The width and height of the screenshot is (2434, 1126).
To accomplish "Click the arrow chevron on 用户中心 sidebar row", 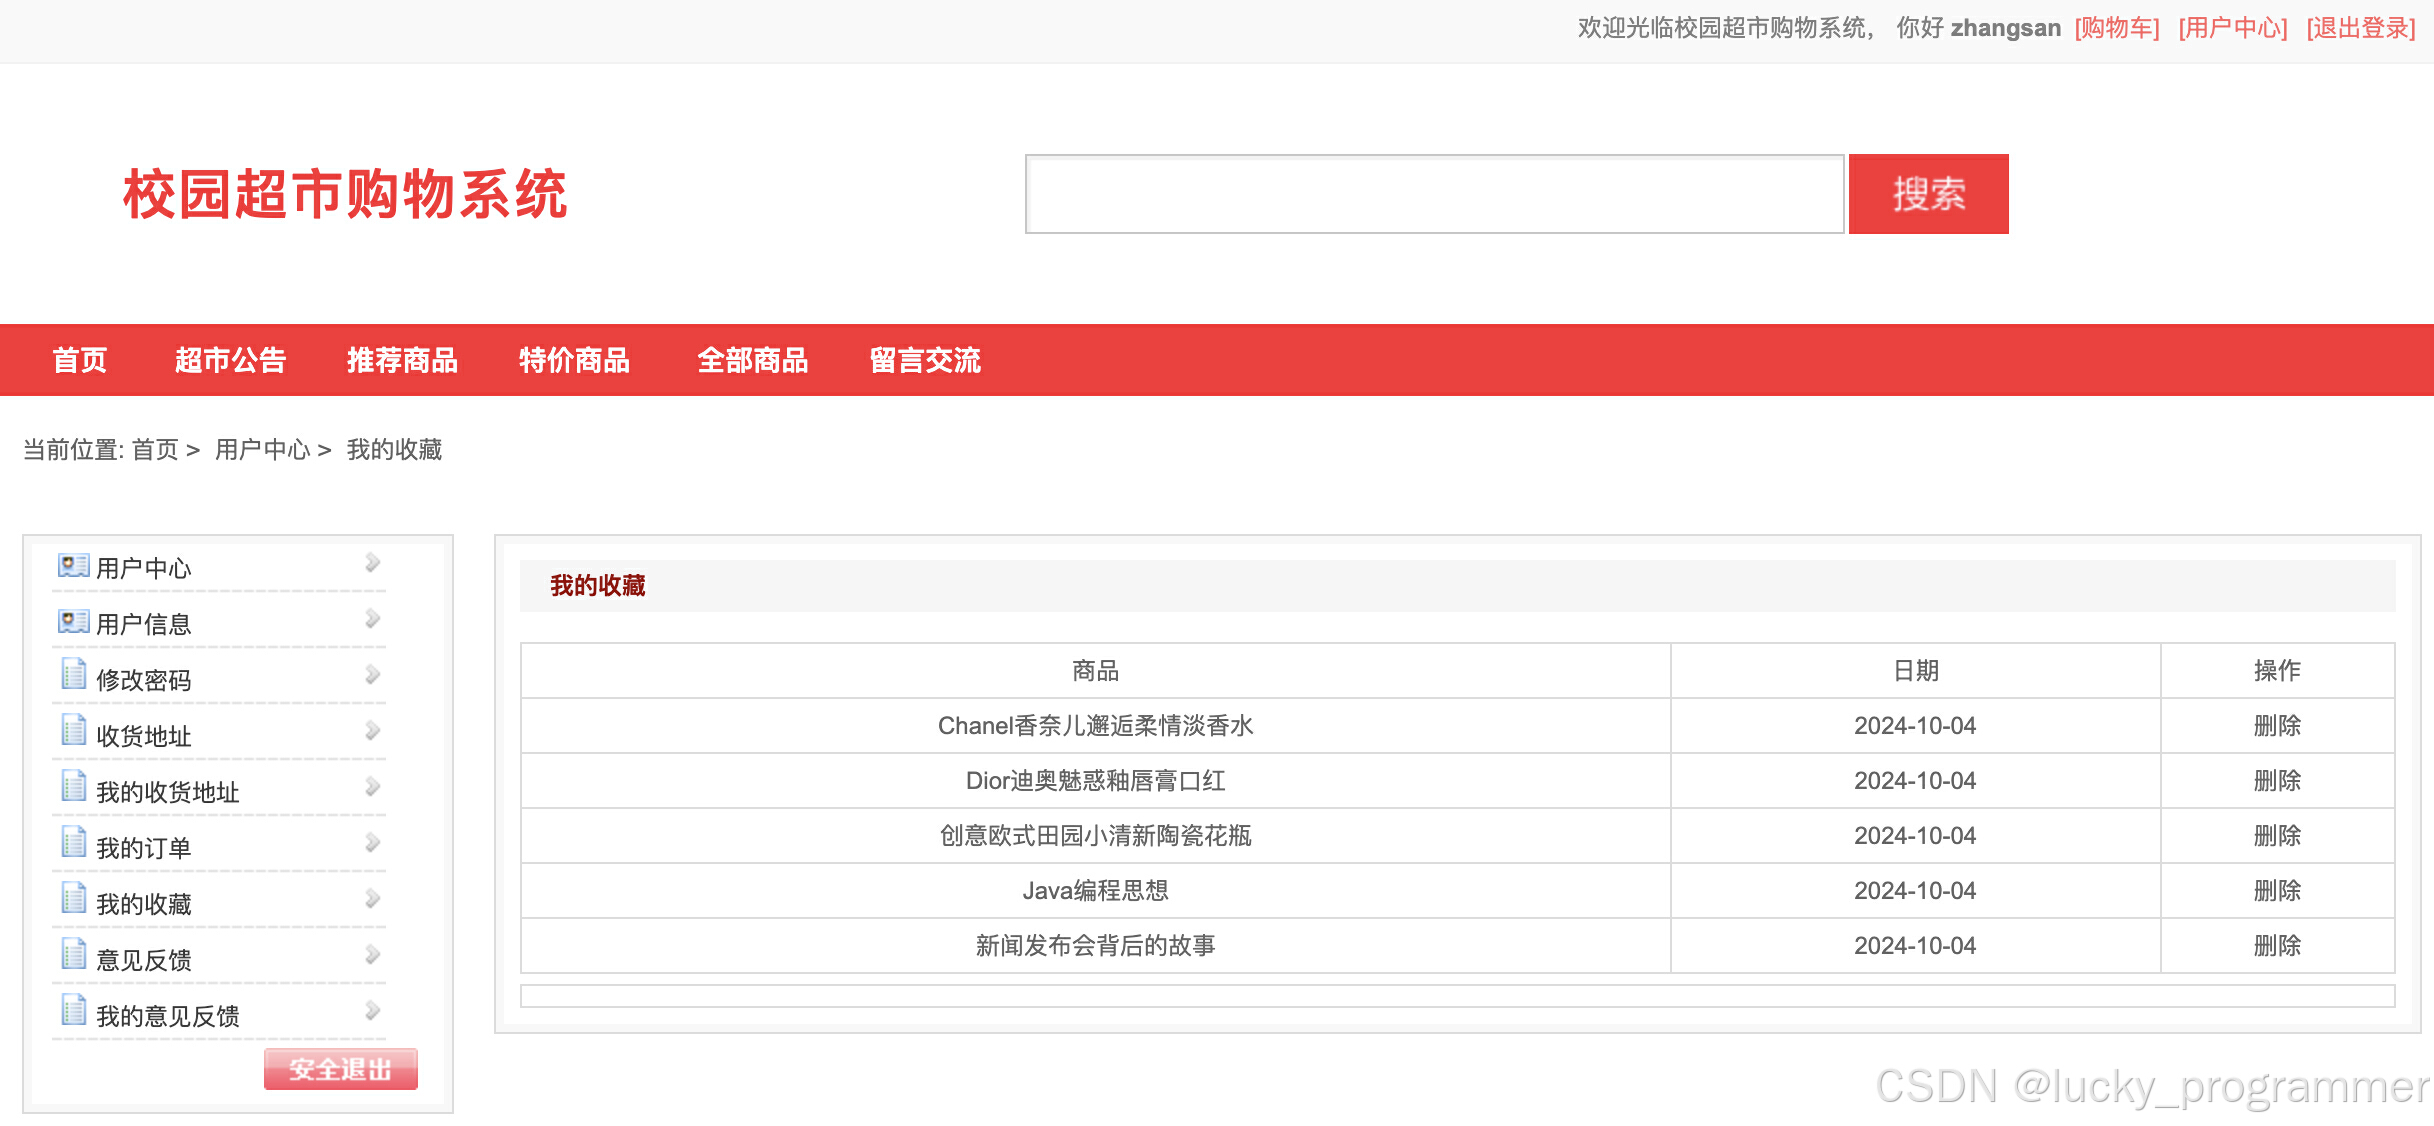I will click(372, 563).
